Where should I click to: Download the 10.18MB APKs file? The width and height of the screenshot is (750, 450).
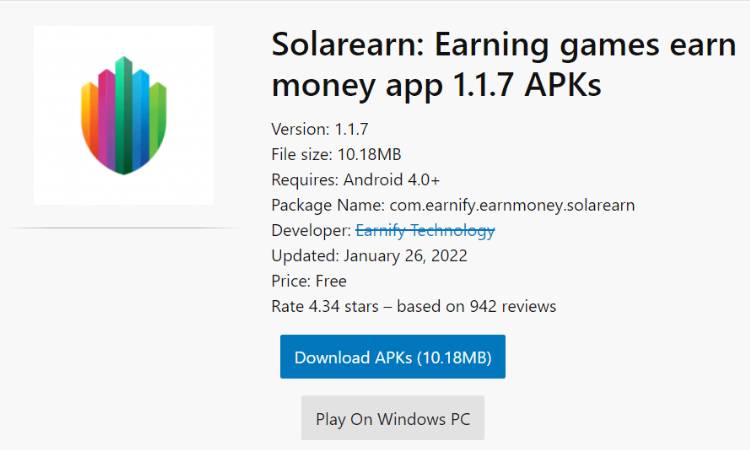[393, 357]
